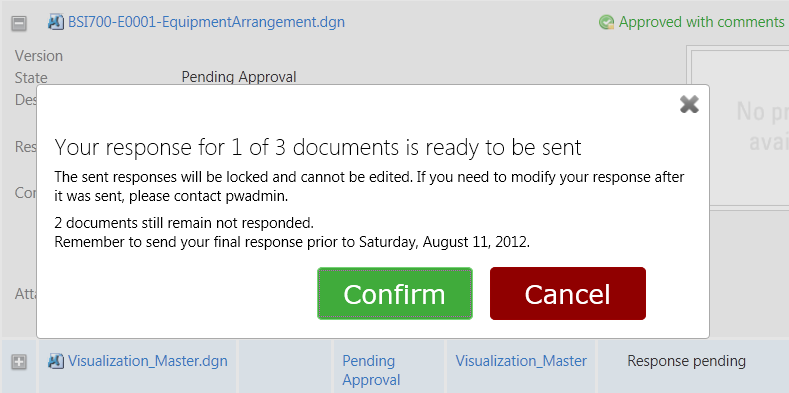Select the Approved with comments status text

coord(701,22)
